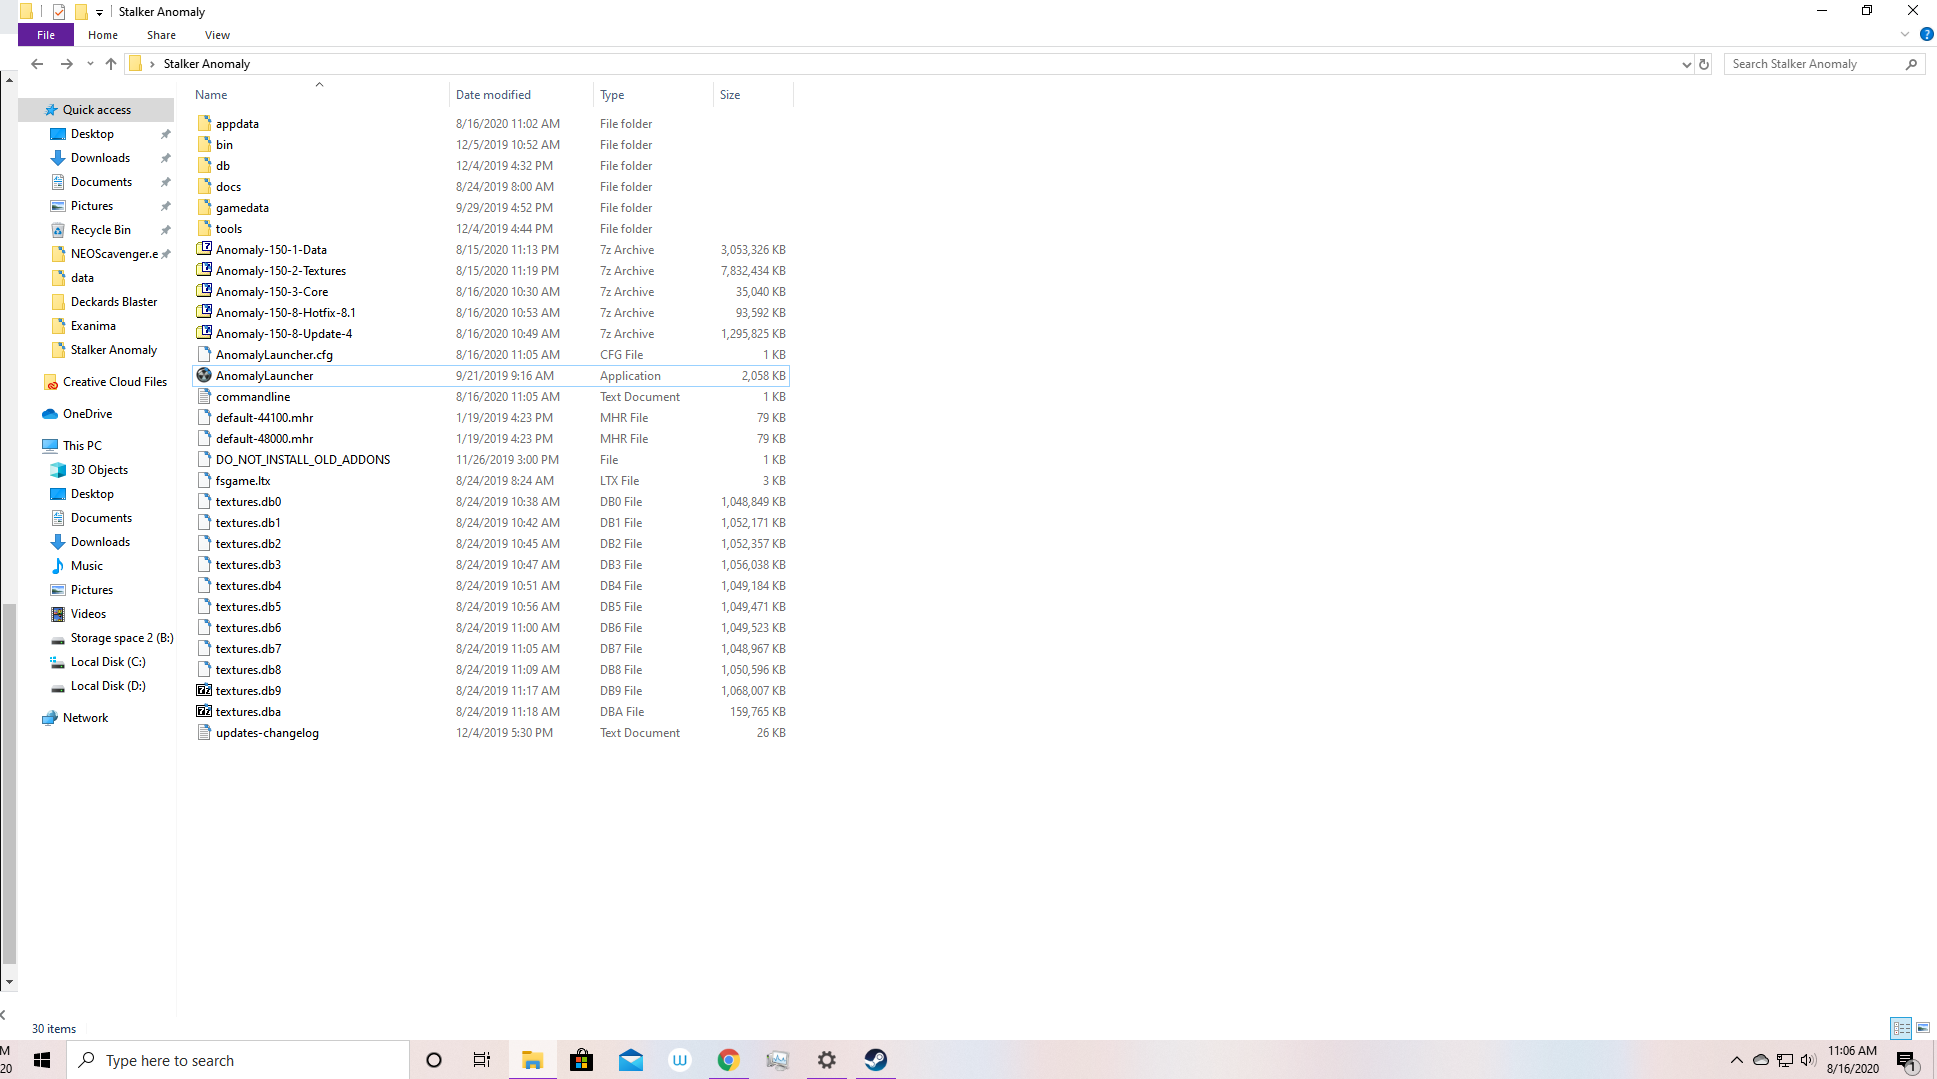This screenshot has width=1937, height=1079.
Task: Select AnomalyLauncher application icon
Action: click(x=204, y=375)
